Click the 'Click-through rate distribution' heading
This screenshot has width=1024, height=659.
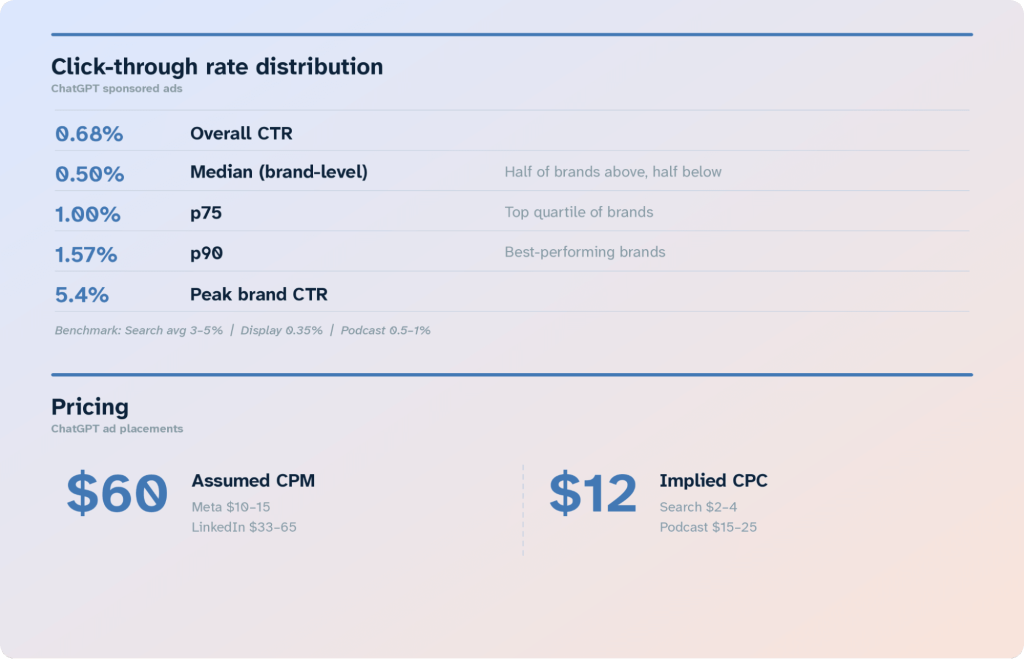click(217, 67)
